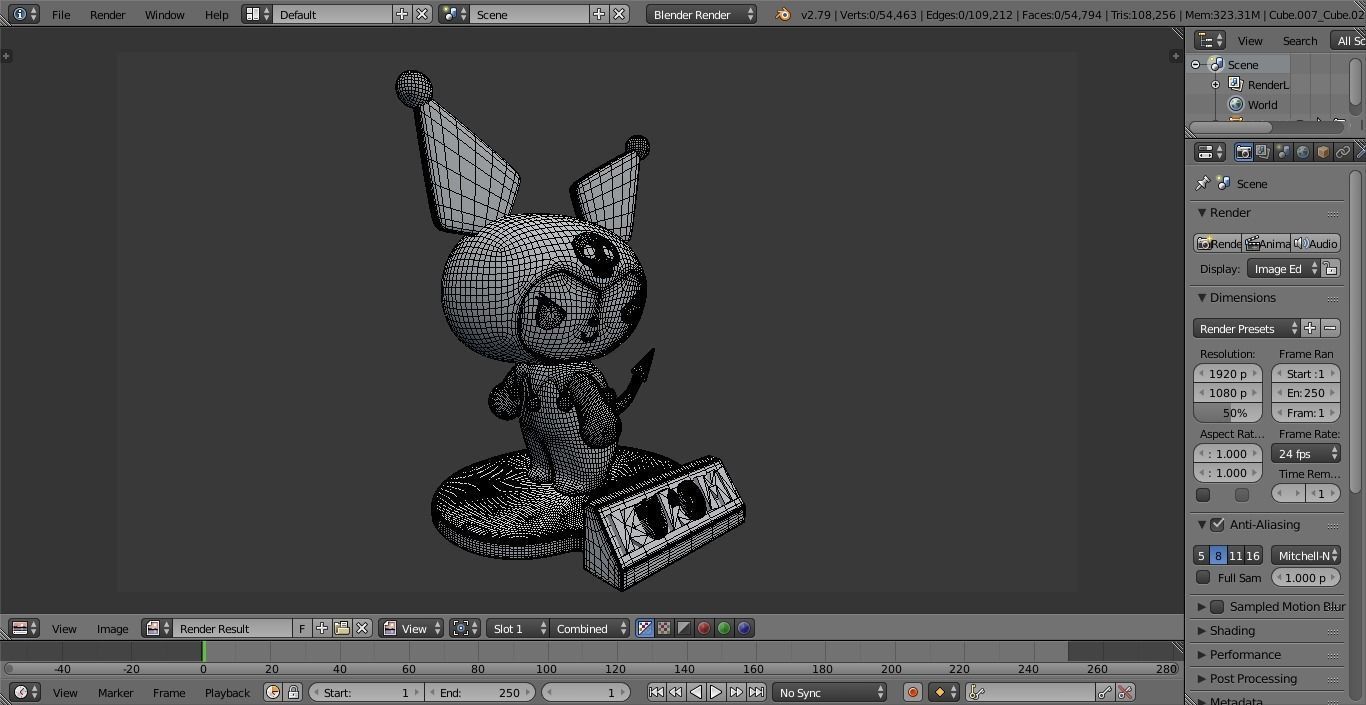Add a new screen layout with plus
Viewport: 1366px width, 705px height.
coord(402,14)
